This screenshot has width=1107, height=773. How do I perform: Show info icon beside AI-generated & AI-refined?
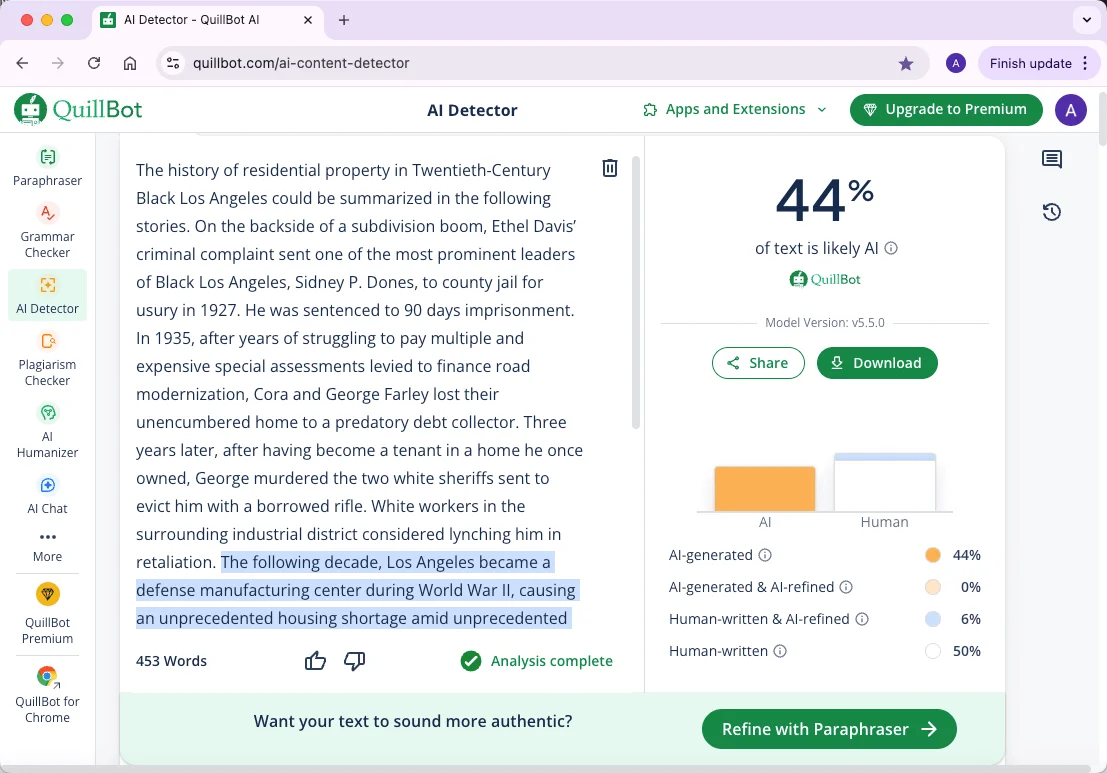pos(846,587)
